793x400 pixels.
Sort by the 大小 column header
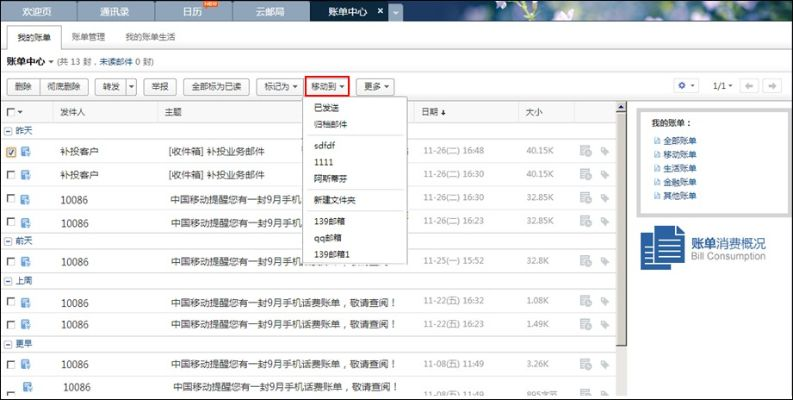click(533, 112)
